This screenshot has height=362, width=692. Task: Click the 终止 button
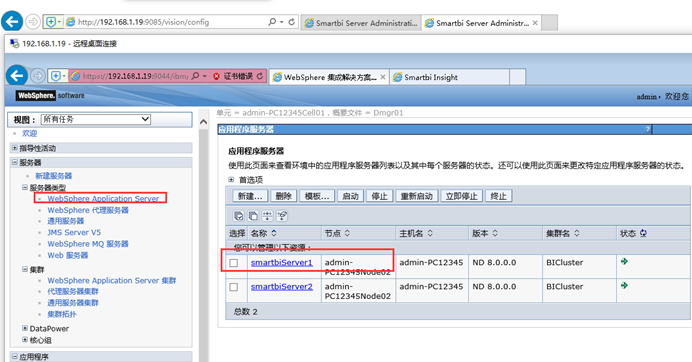pyautogui.click(x=499, y=196)
